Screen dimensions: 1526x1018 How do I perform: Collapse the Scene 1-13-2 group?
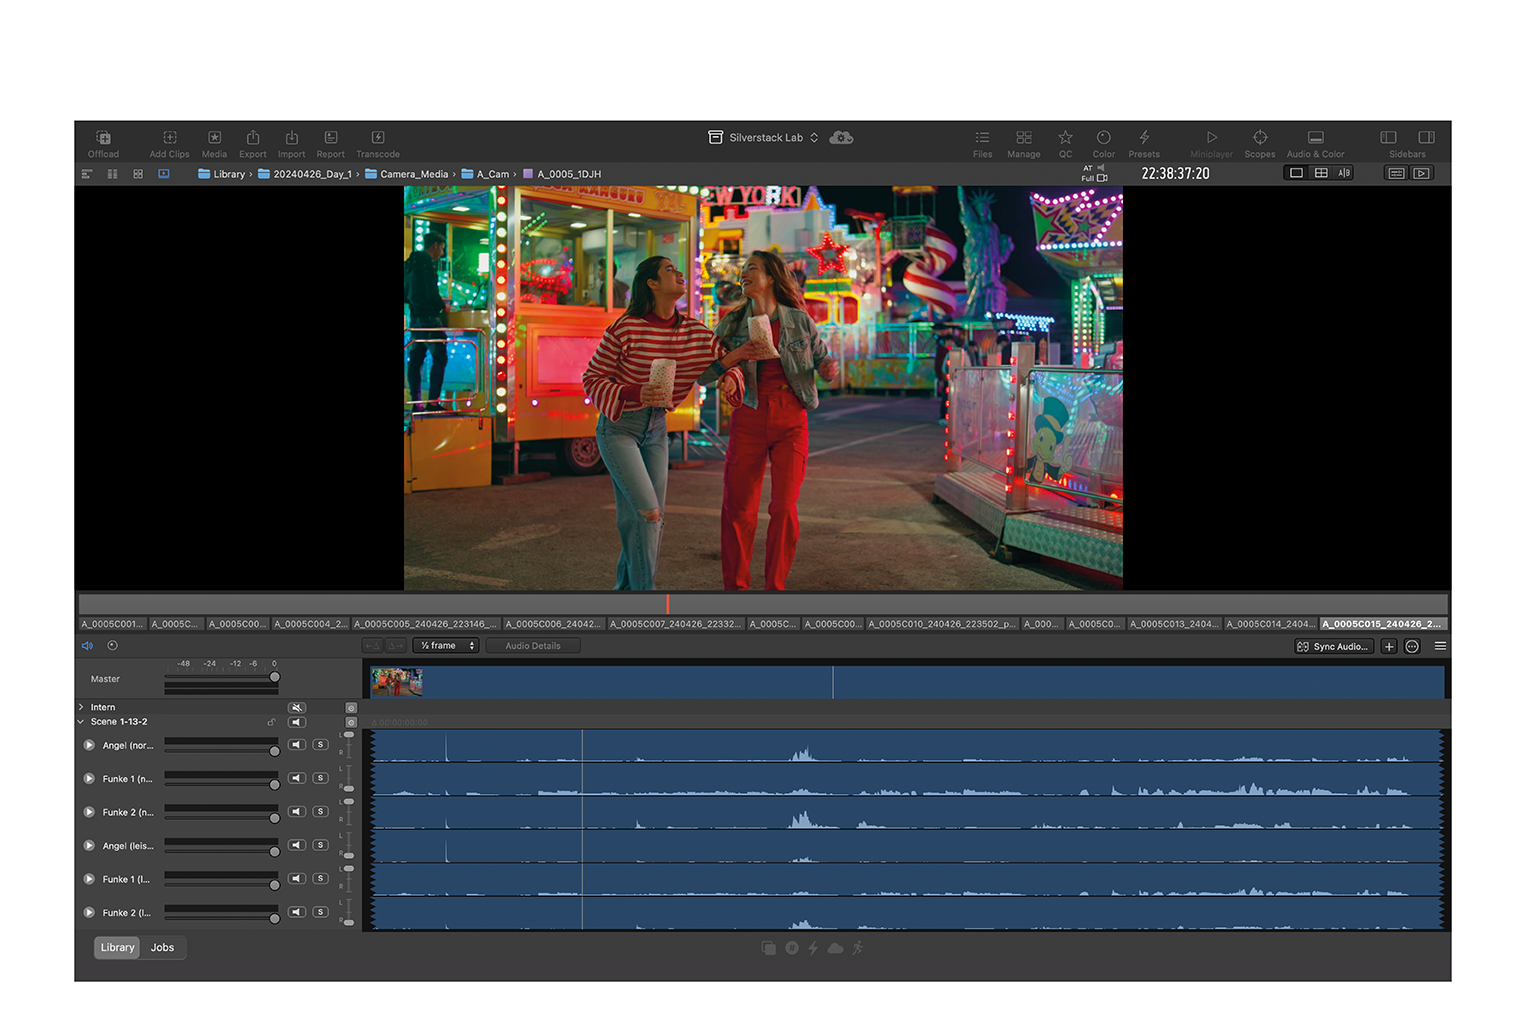[x=81, y=722]
